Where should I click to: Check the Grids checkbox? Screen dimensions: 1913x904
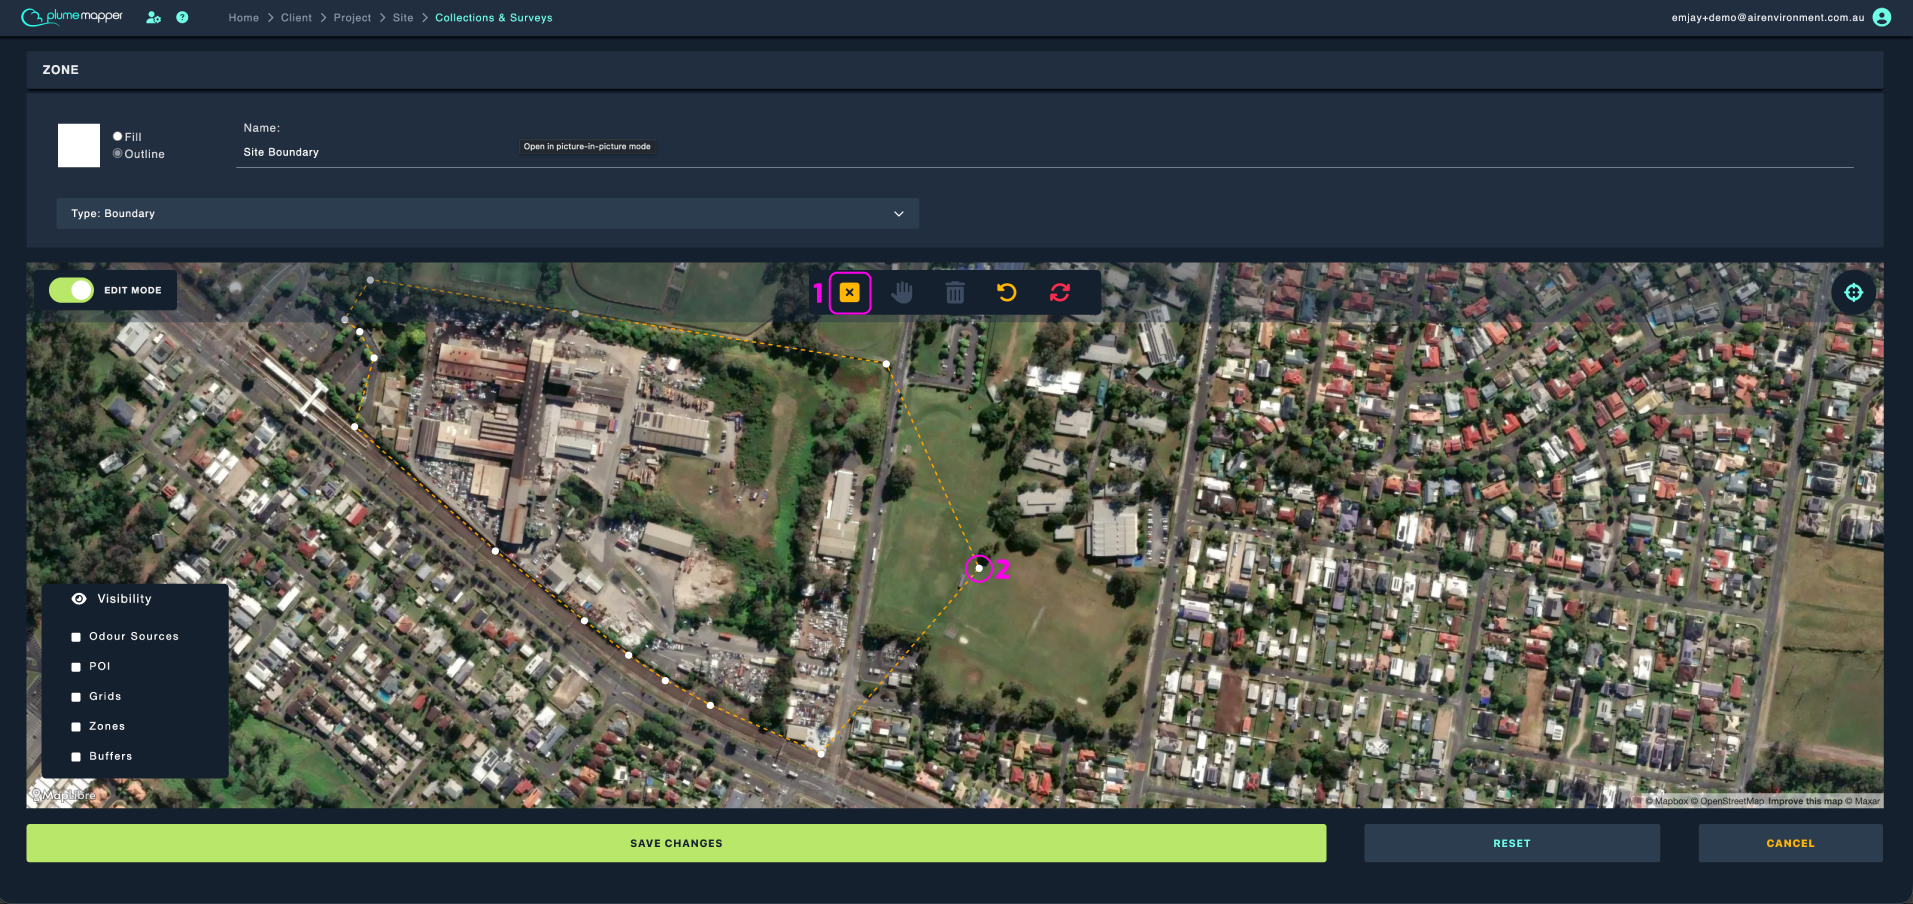tap(76, 697)
